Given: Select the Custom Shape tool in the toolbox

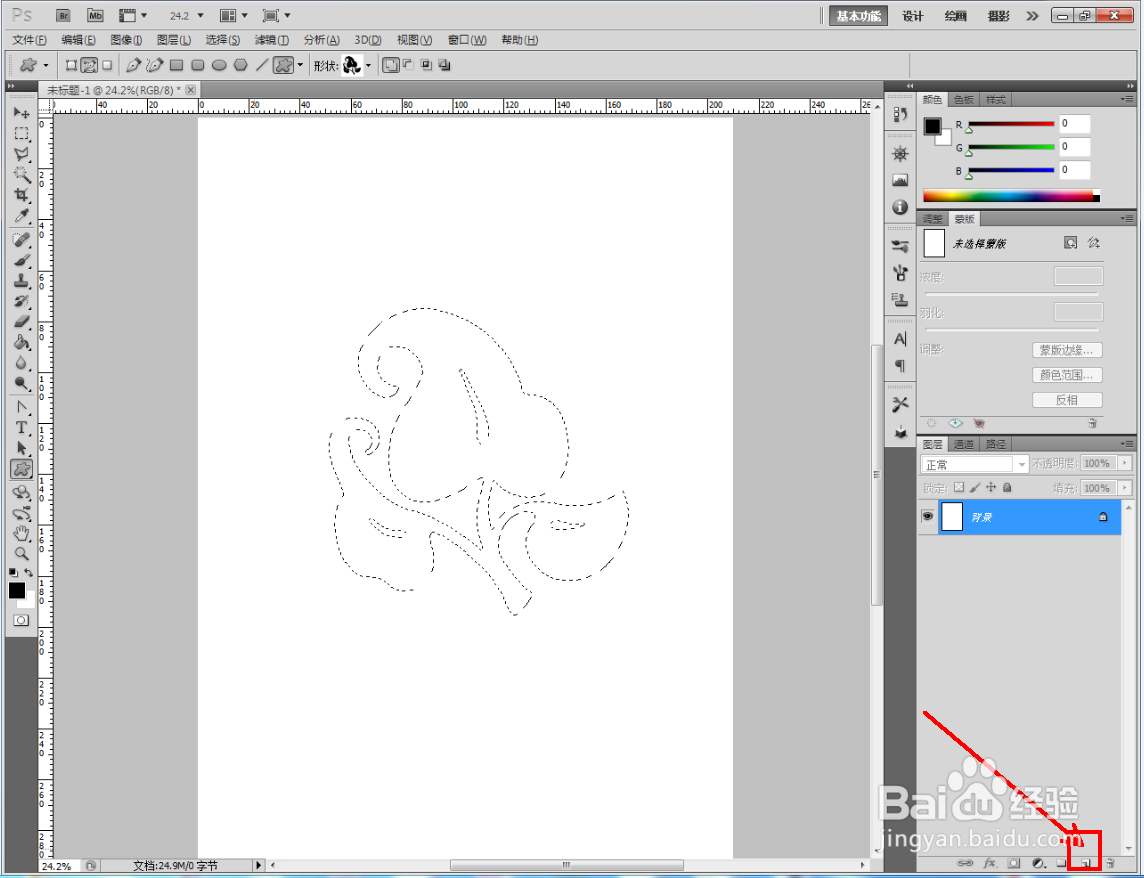Looking at the screenshot, I should pyautogui.click(x=21, y=469).
